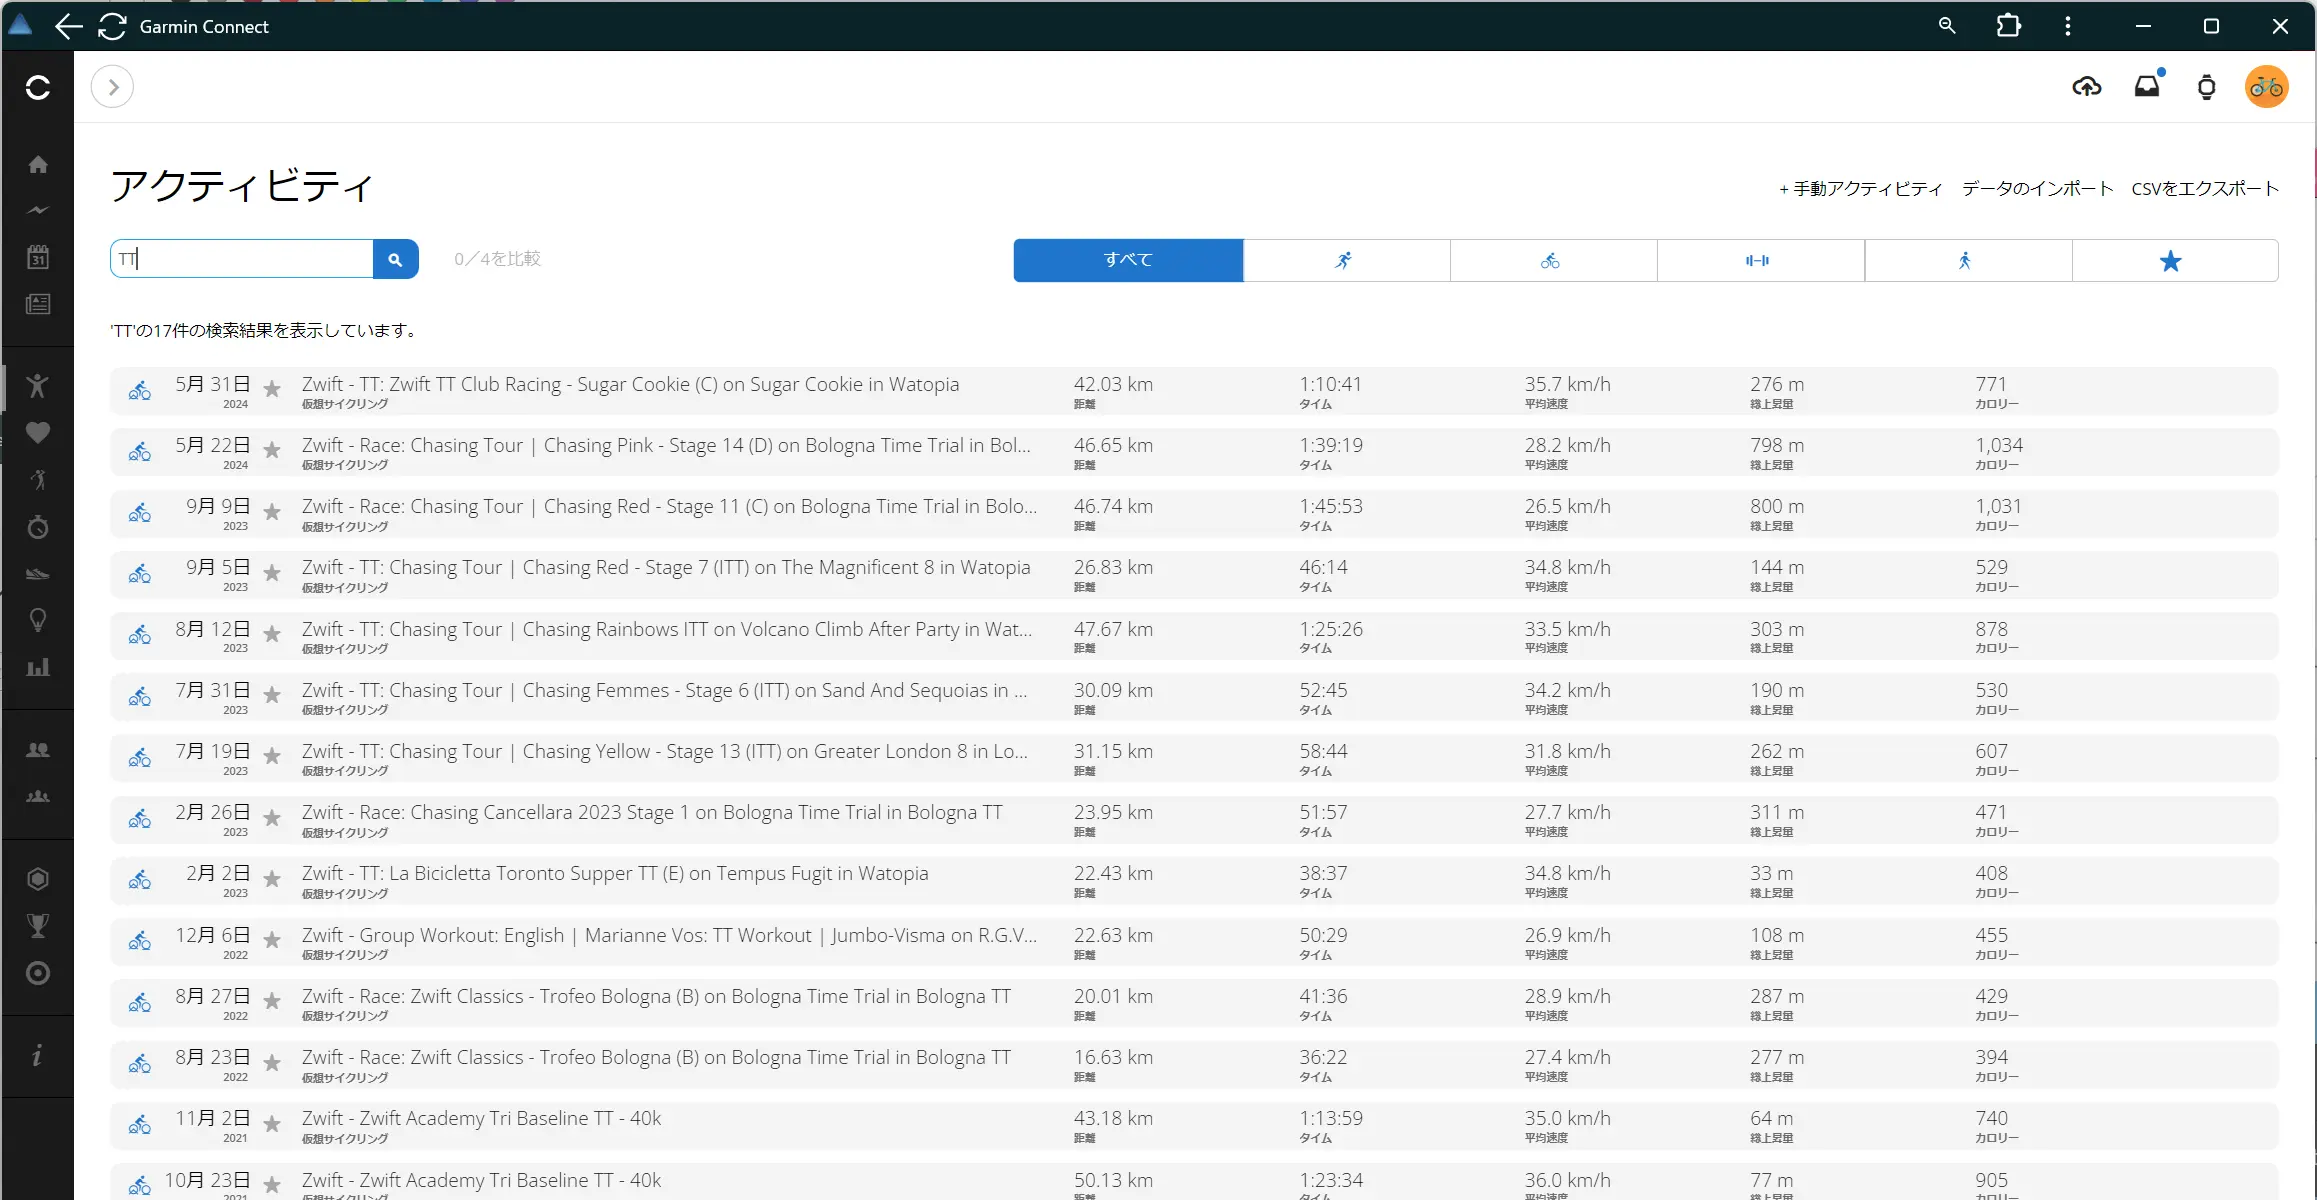Open the circular target icon in sidebar

(38, 973)
